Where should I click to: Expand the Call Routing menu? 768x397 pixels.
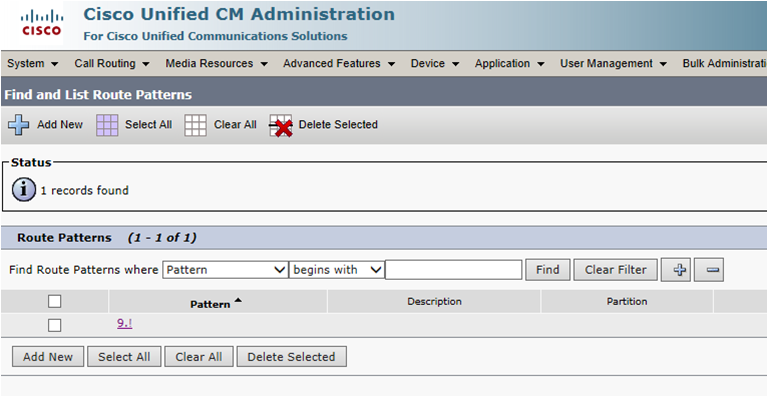pyautogui.click(x=112, y=64)
